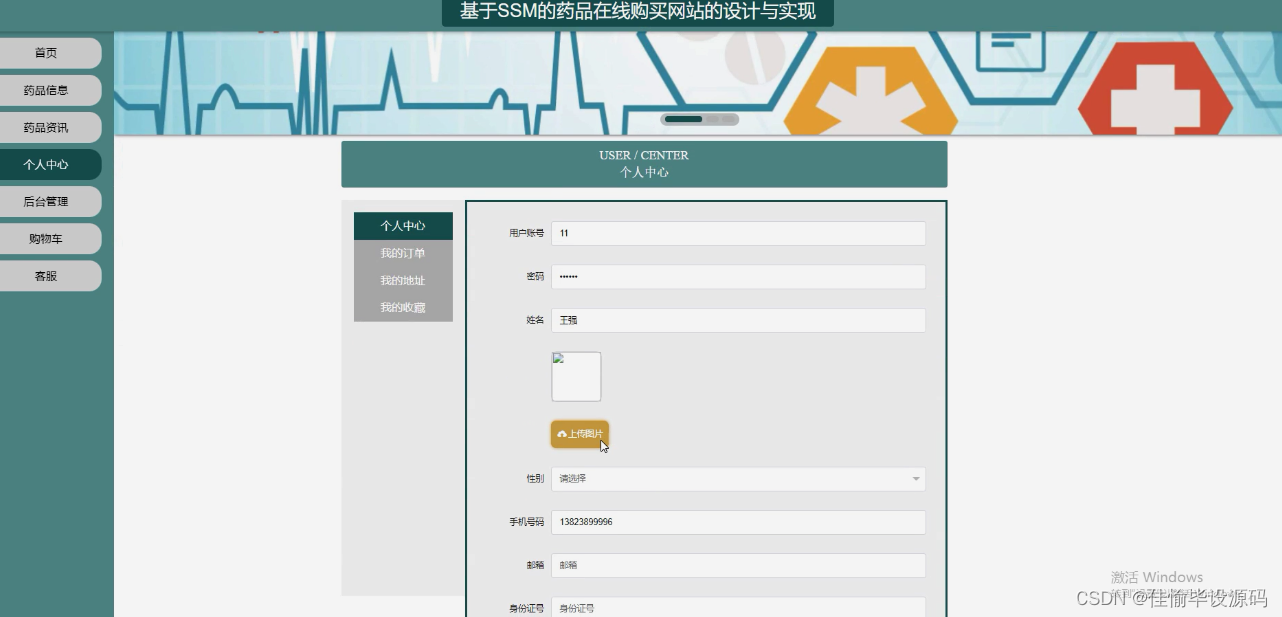The width and height of the screenshot is (1282, 617).
Task: Open the 首页 home menu item
Action: [48, 53]
